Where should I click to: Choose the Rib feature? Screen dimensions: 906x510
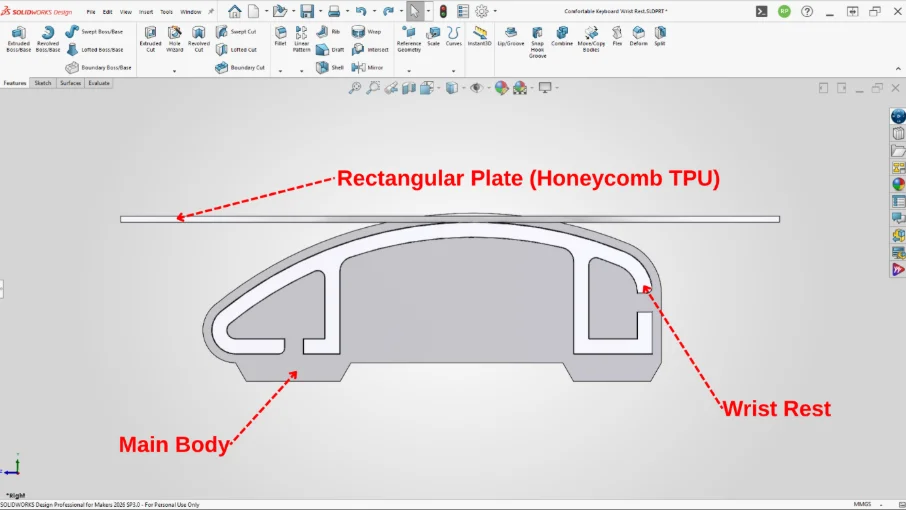click(x=328, y=31)
